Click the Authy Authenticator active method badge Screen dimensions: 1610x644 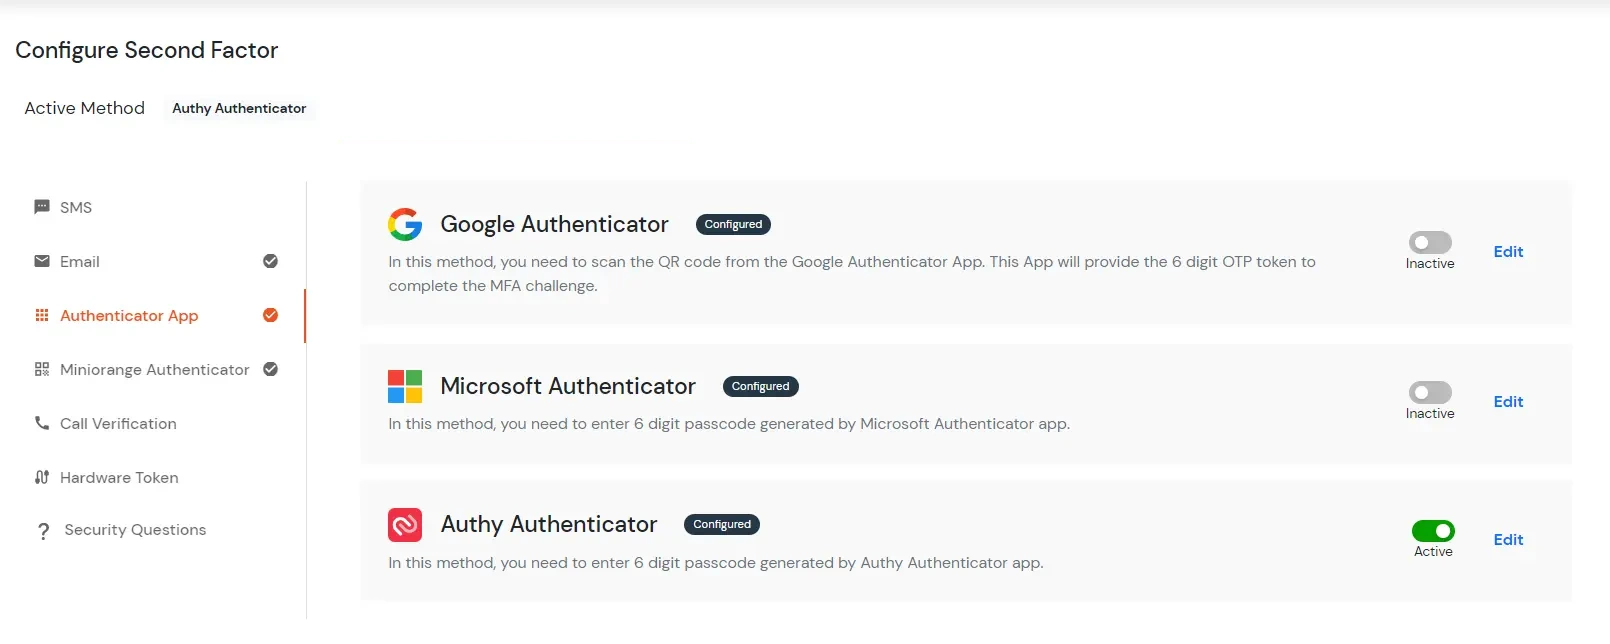click(x=239, y=108)
